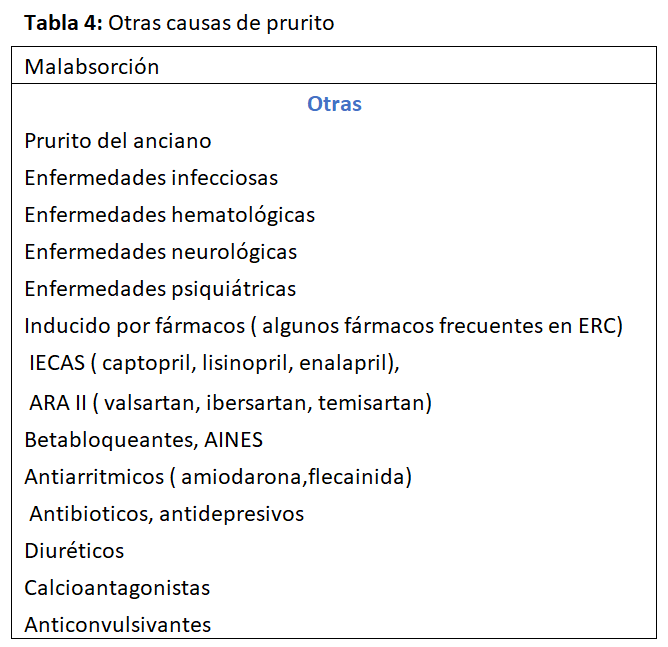
Task: Select 'Enfermedades infecciosas' line
Action: click(x=151, y=178)
